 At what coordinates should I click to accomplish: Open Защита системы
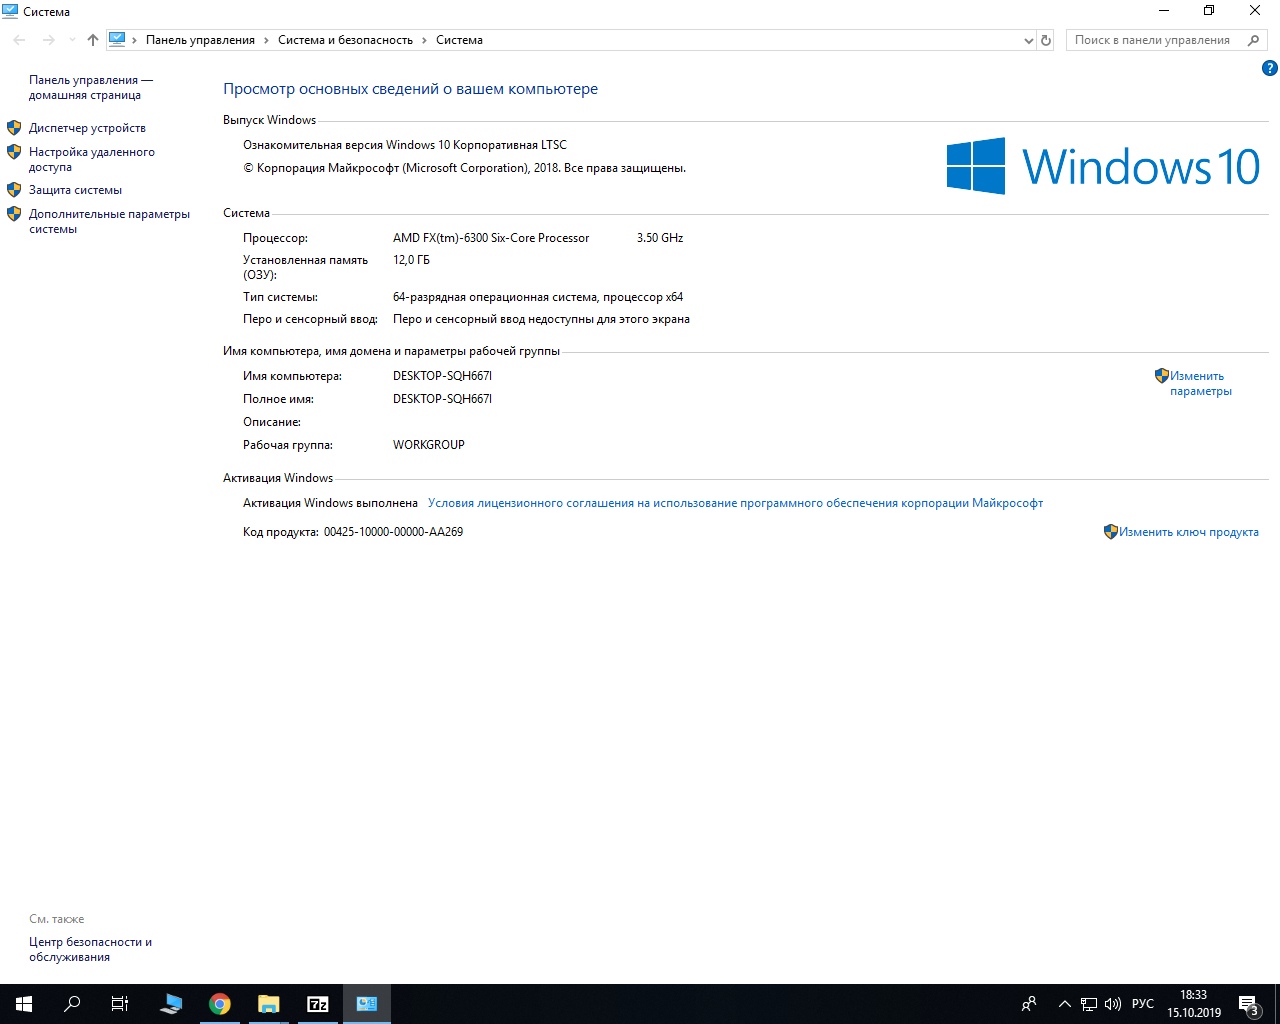tap(75, 190)
